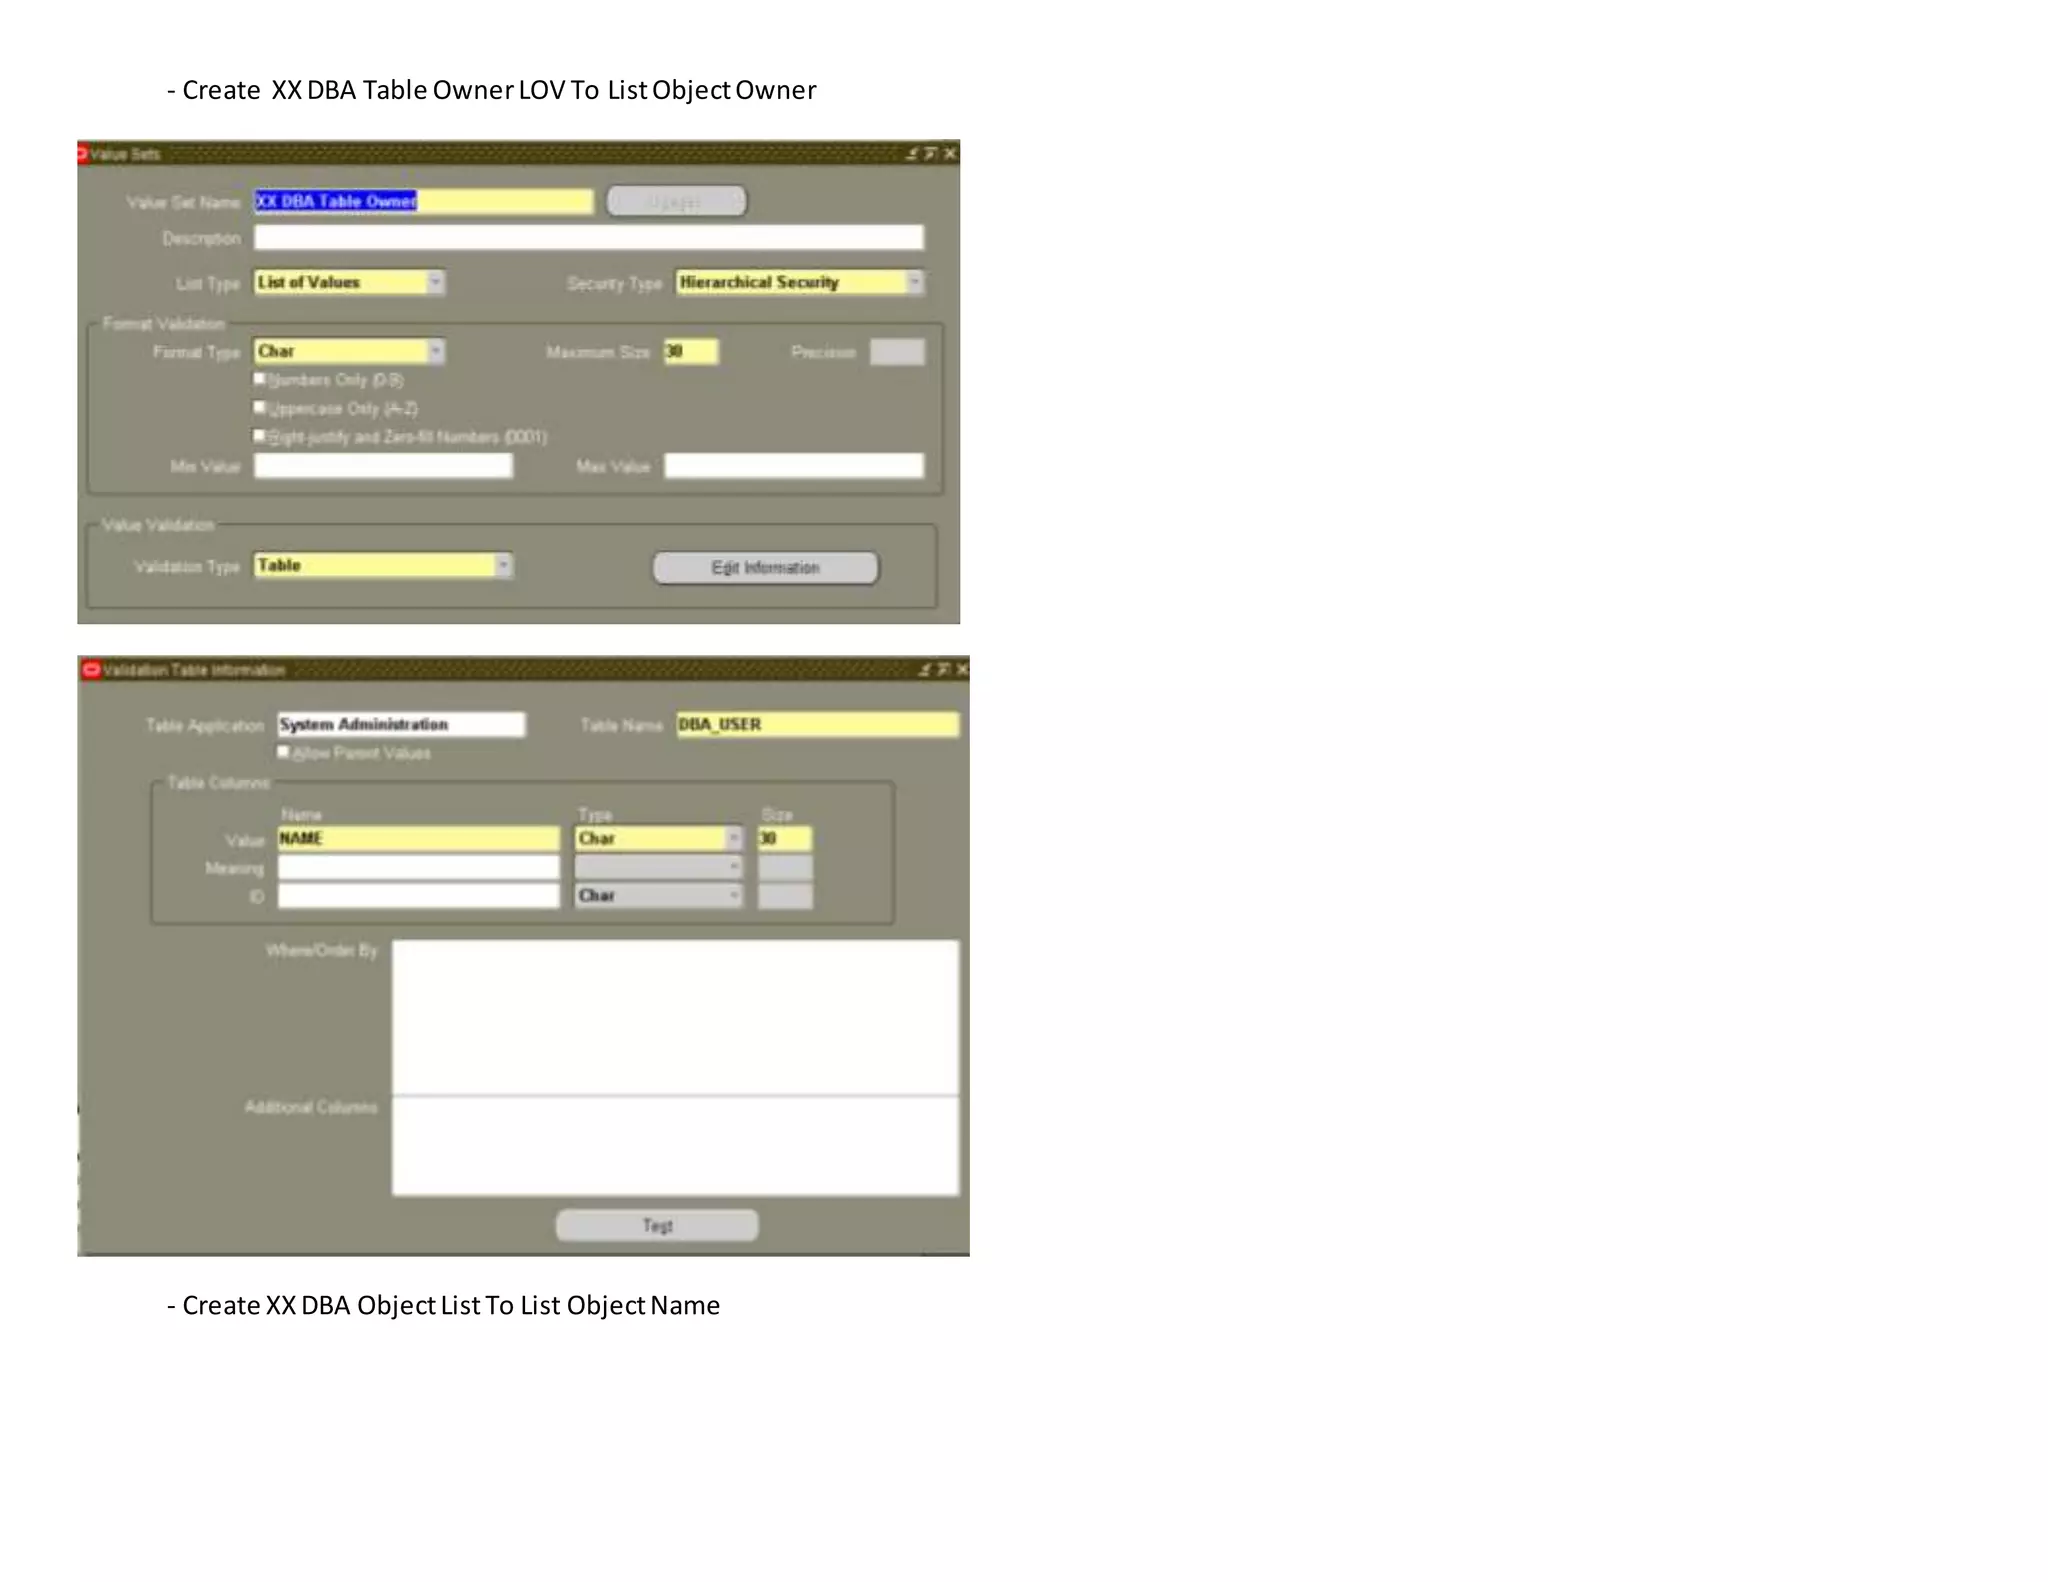Enable Allow Parent Values checkbox
Screen dimensions: 2048x1582
tap(284, 752)
